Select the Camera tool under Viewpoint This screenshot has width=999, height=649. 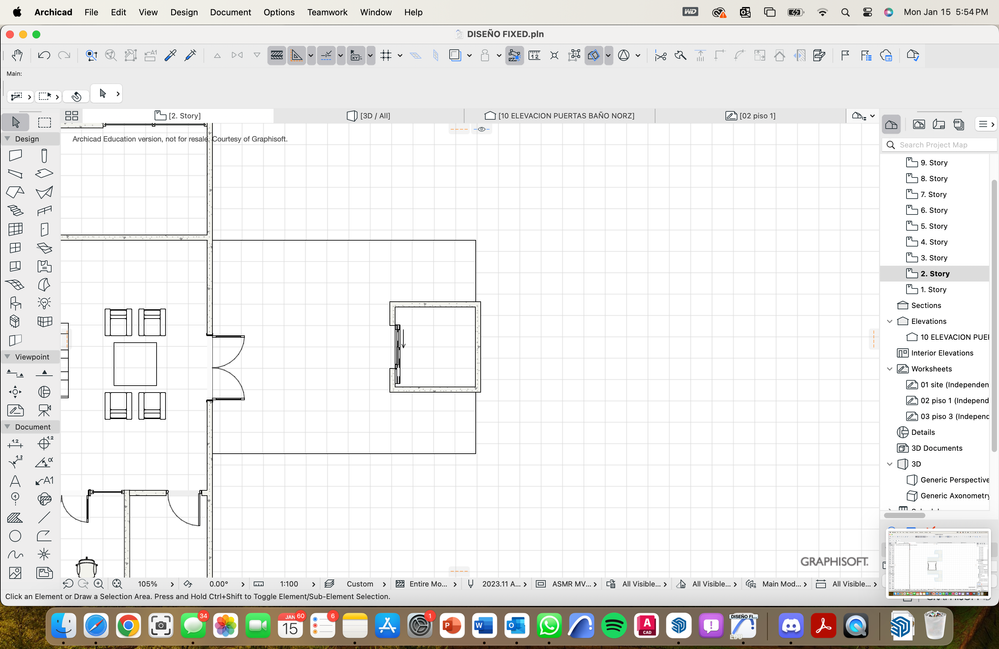point(44,408)
